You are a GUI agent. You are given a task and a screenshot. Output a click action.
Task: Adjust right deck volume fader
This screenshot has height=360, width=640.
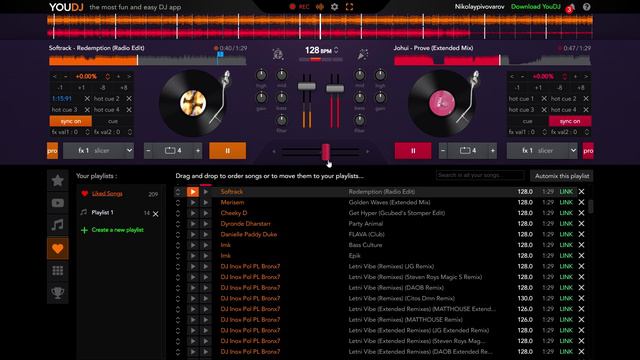335,89
